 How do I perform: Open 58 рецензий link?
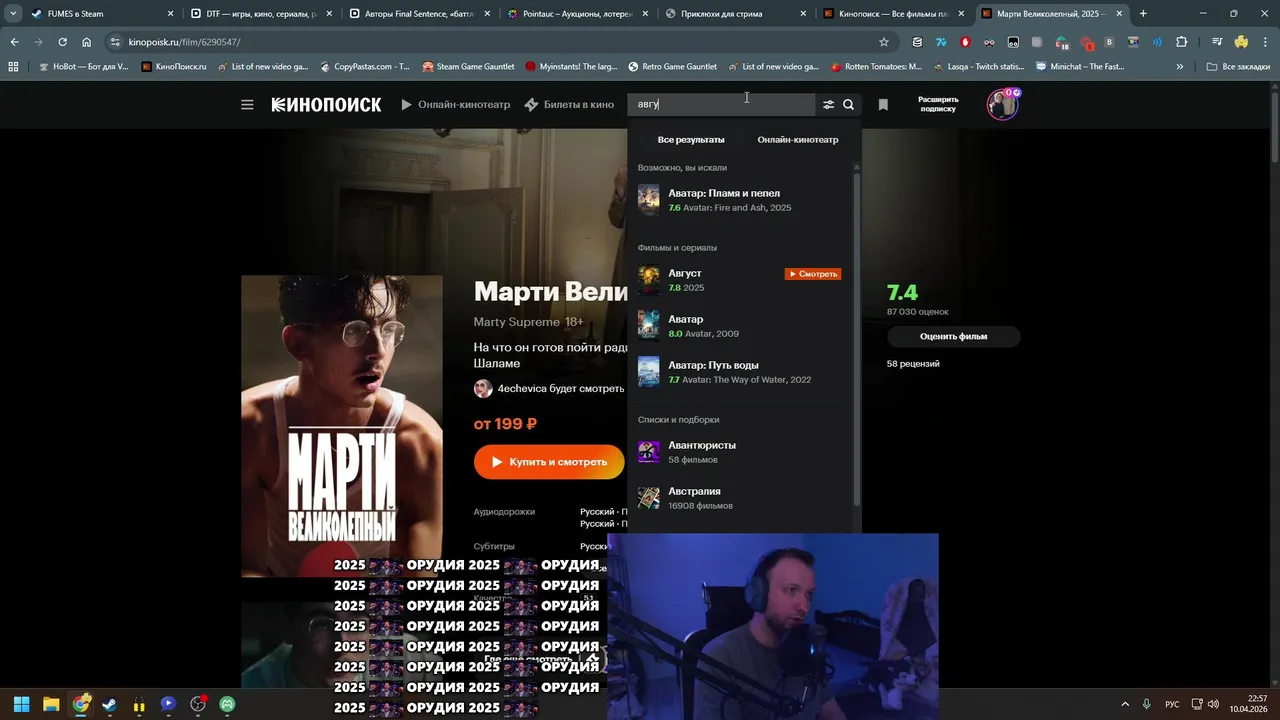point(913,364)
